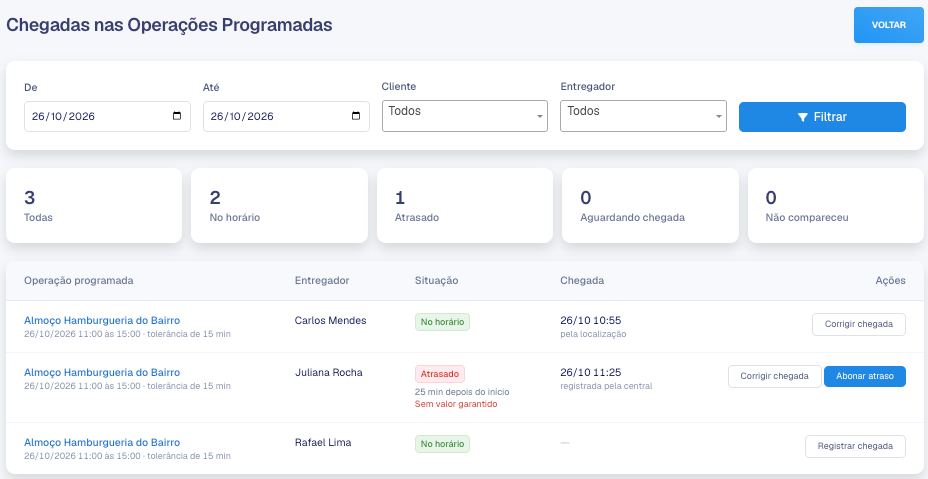Click the Atrasado status badge

440,374
